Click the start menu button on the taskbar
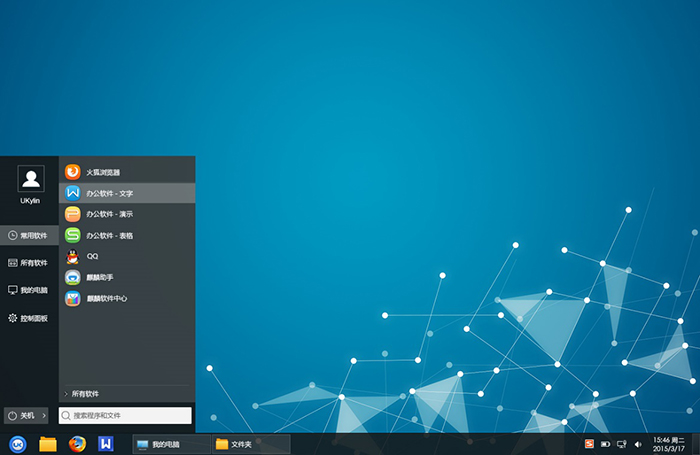This screenshot has width=700, height=455. click(x=17, y=444)
